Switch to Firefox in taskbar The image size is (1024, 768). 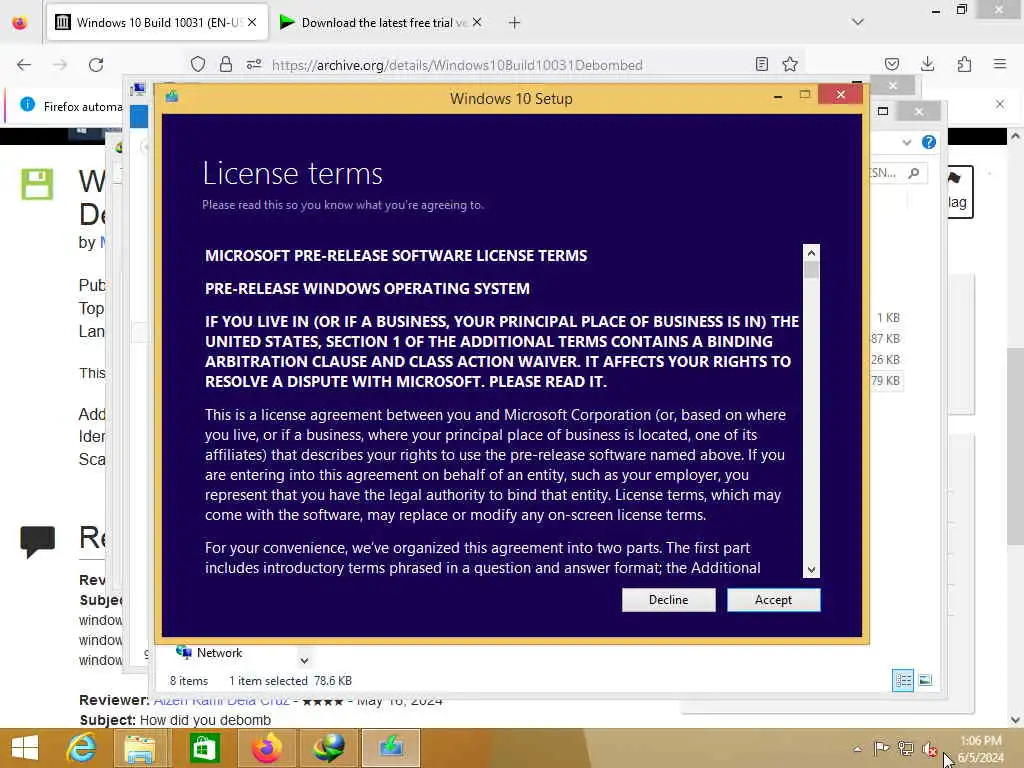point(266,748)
